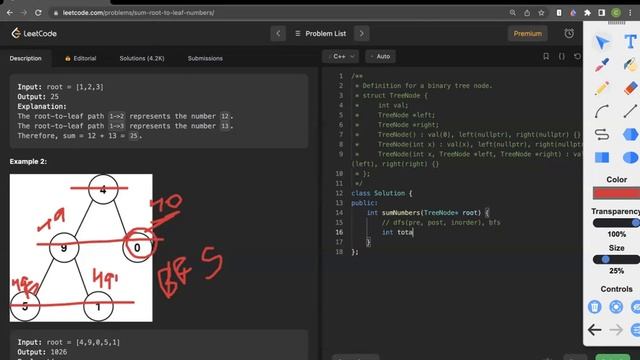Go to previous problem chevron
Viewport: 640px width, 360px height.
click(x=278, y=33)
